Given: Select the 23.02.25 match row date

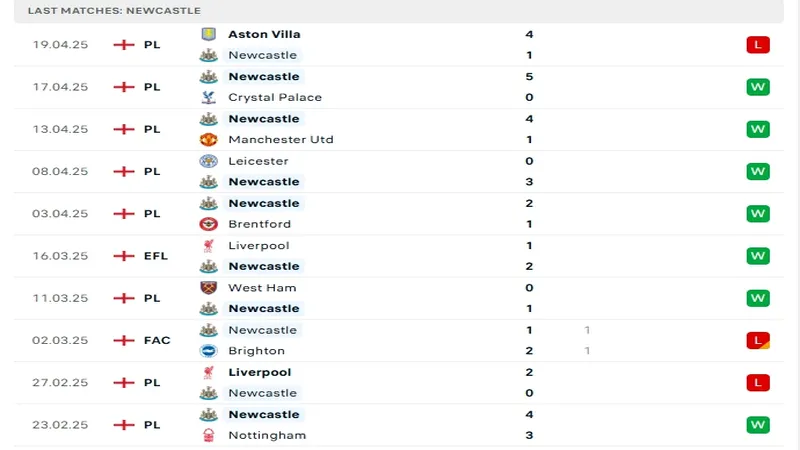Looking at the screenshot, I should click(x=60, y=425).
